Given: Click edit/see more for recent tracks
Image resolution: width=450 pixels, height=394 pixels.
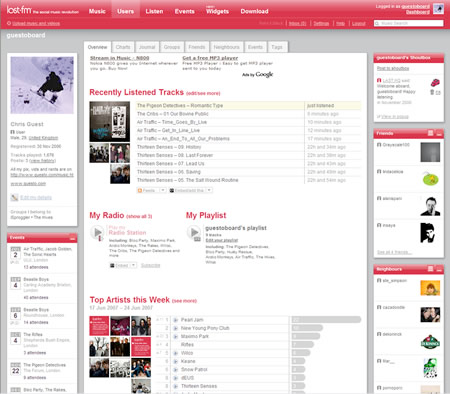Looking at the screenshot, I should (x=203, y=93).
